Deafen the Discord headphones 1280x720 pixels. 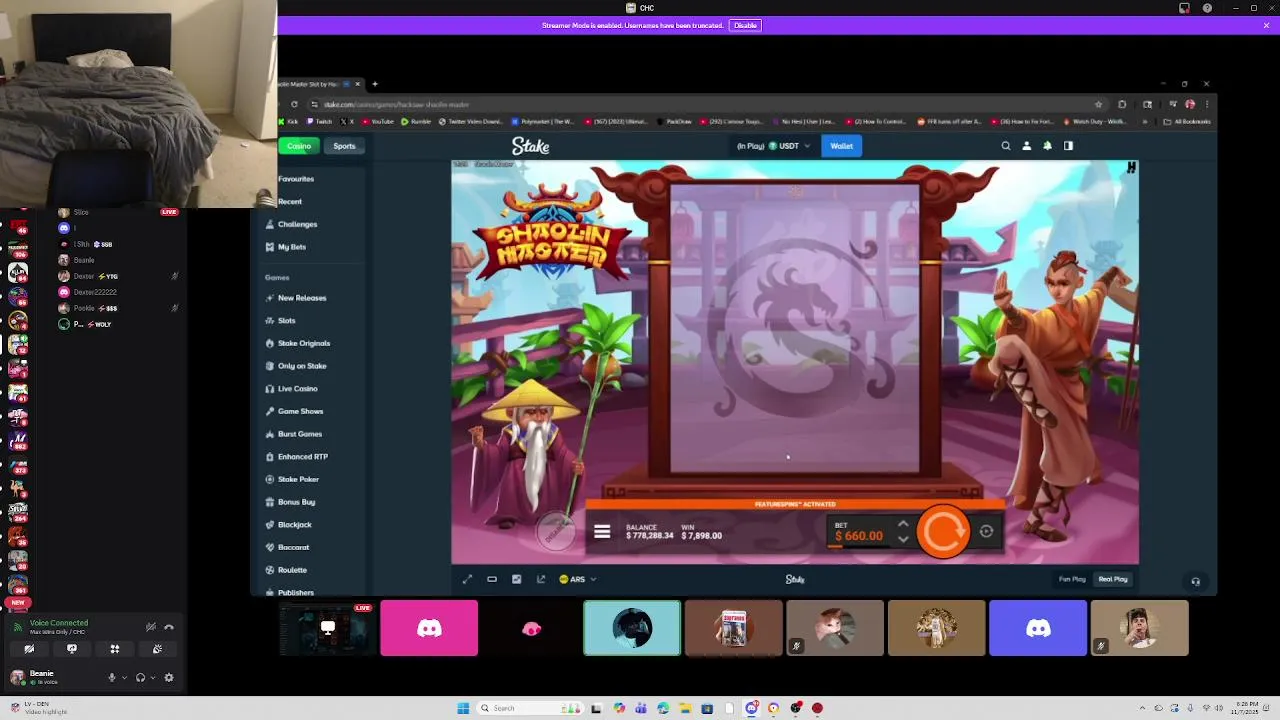(x=140, y=677)
